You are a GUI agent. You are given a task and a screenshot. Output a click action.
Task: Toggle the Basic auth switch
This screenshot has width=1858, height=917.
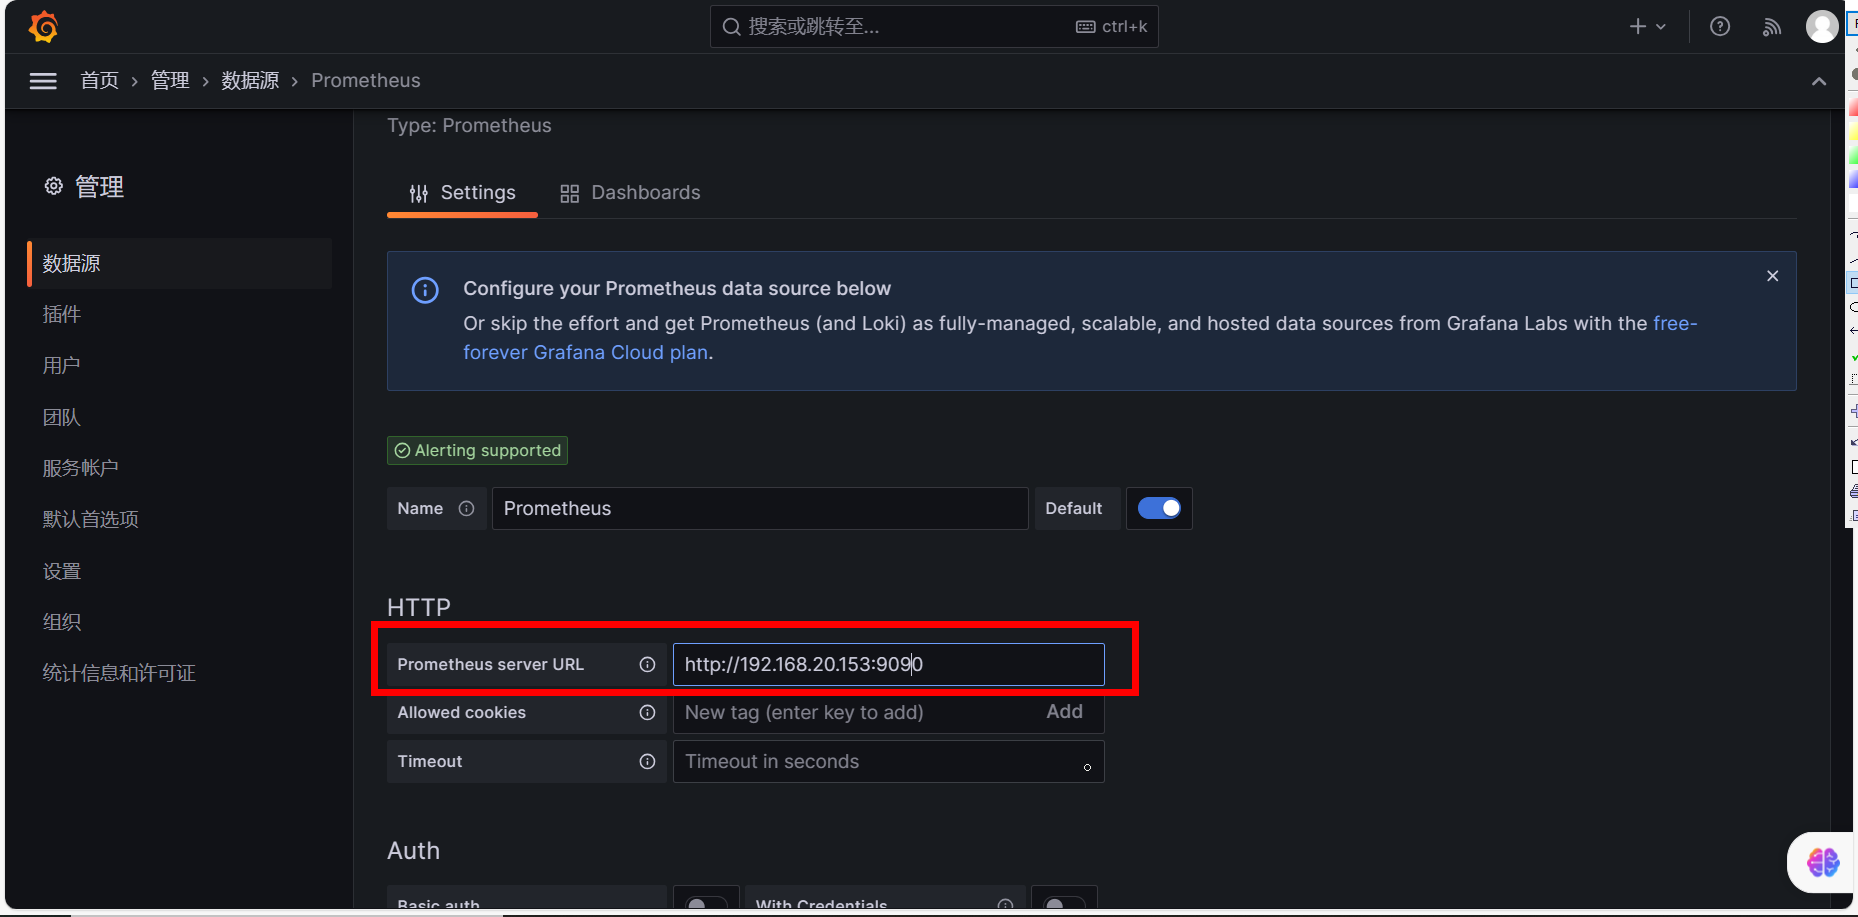pyautogui.click(x=706, y=904)
